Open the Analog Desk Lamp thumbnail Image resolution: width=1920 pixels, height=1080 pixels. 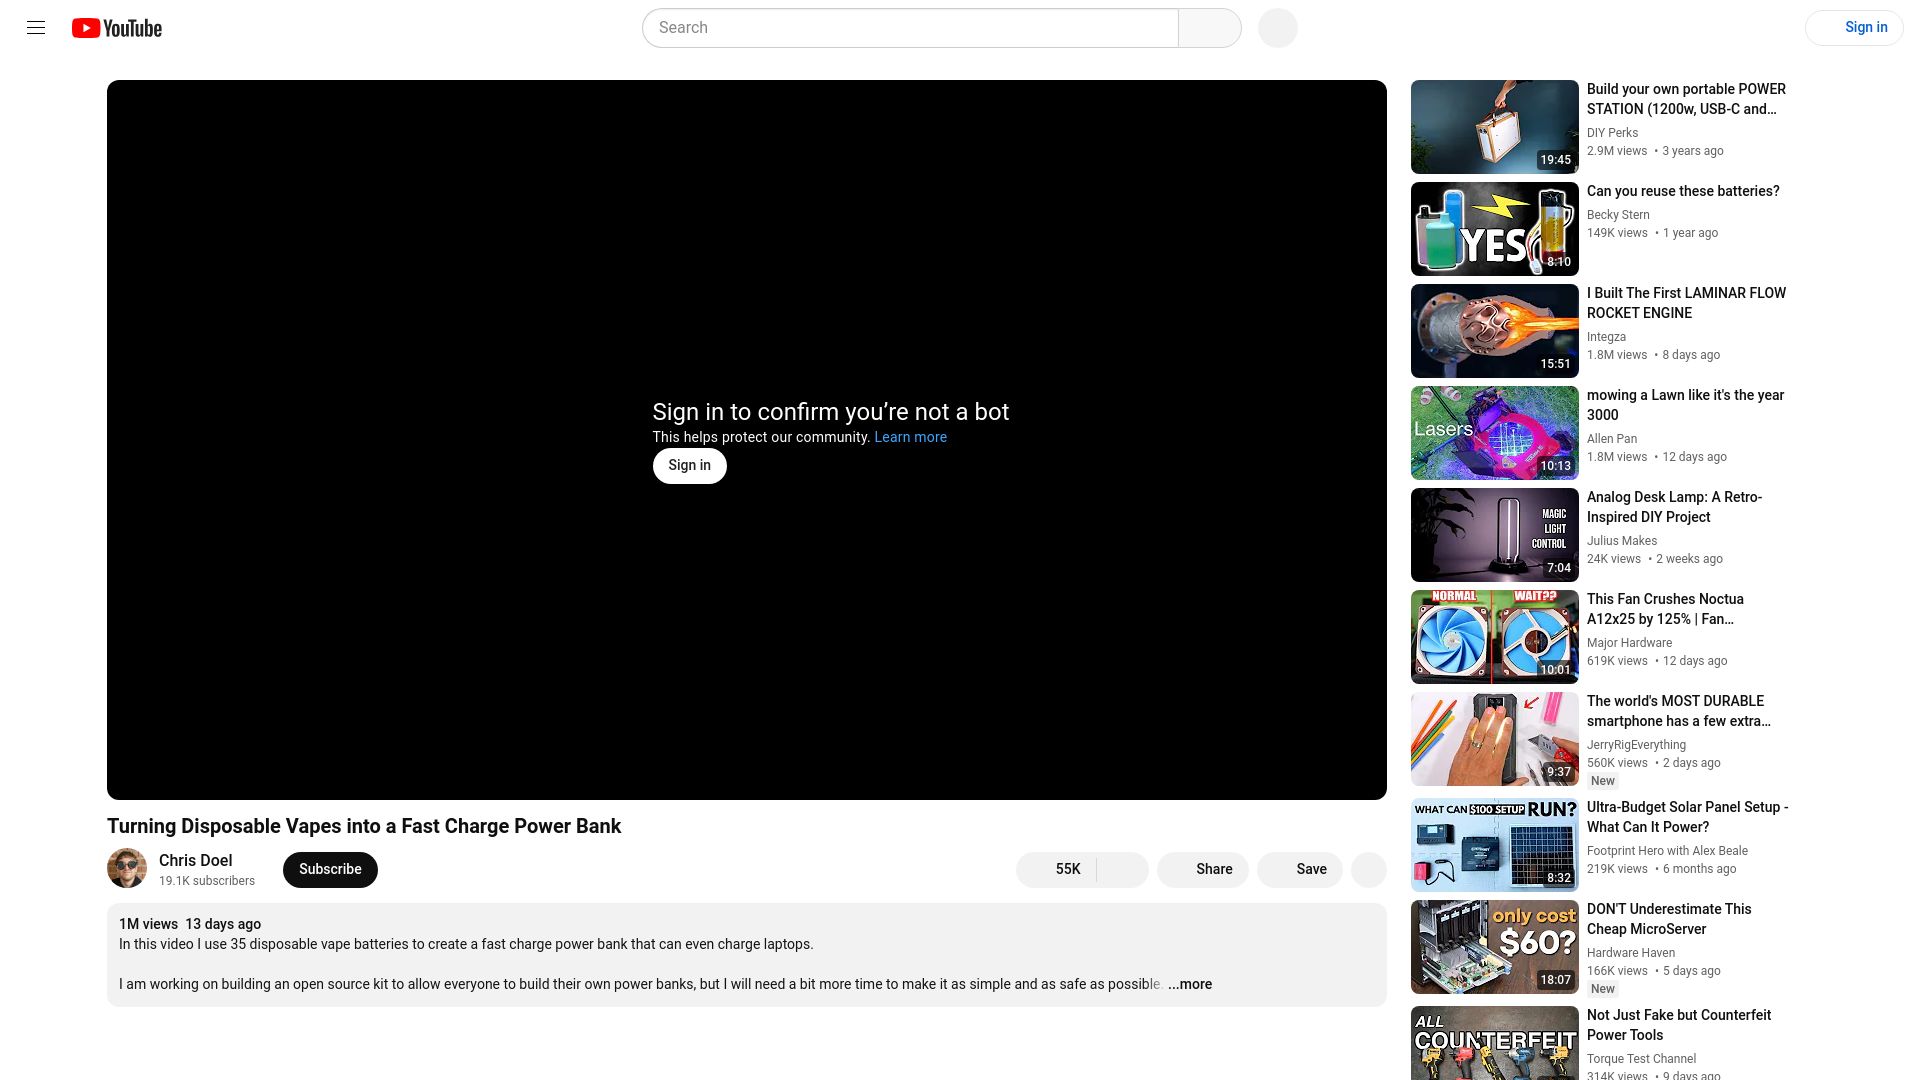(x=1495, y=535)
